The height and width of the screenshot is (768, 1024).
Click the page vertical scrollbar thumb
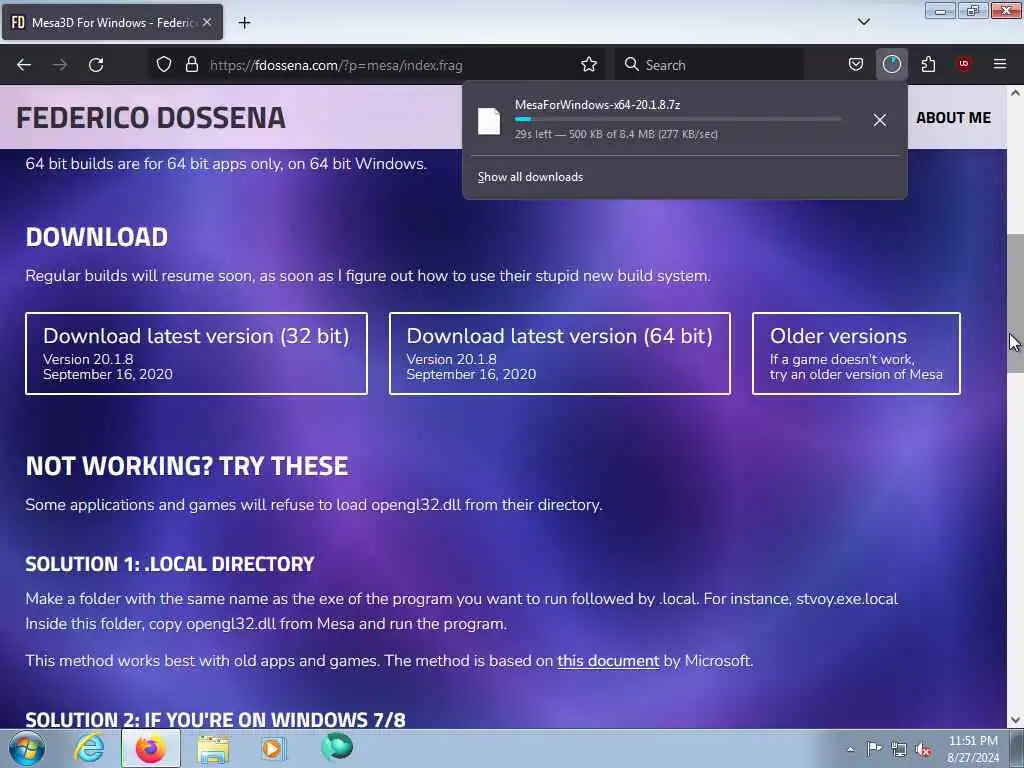tap(1015, 304)
